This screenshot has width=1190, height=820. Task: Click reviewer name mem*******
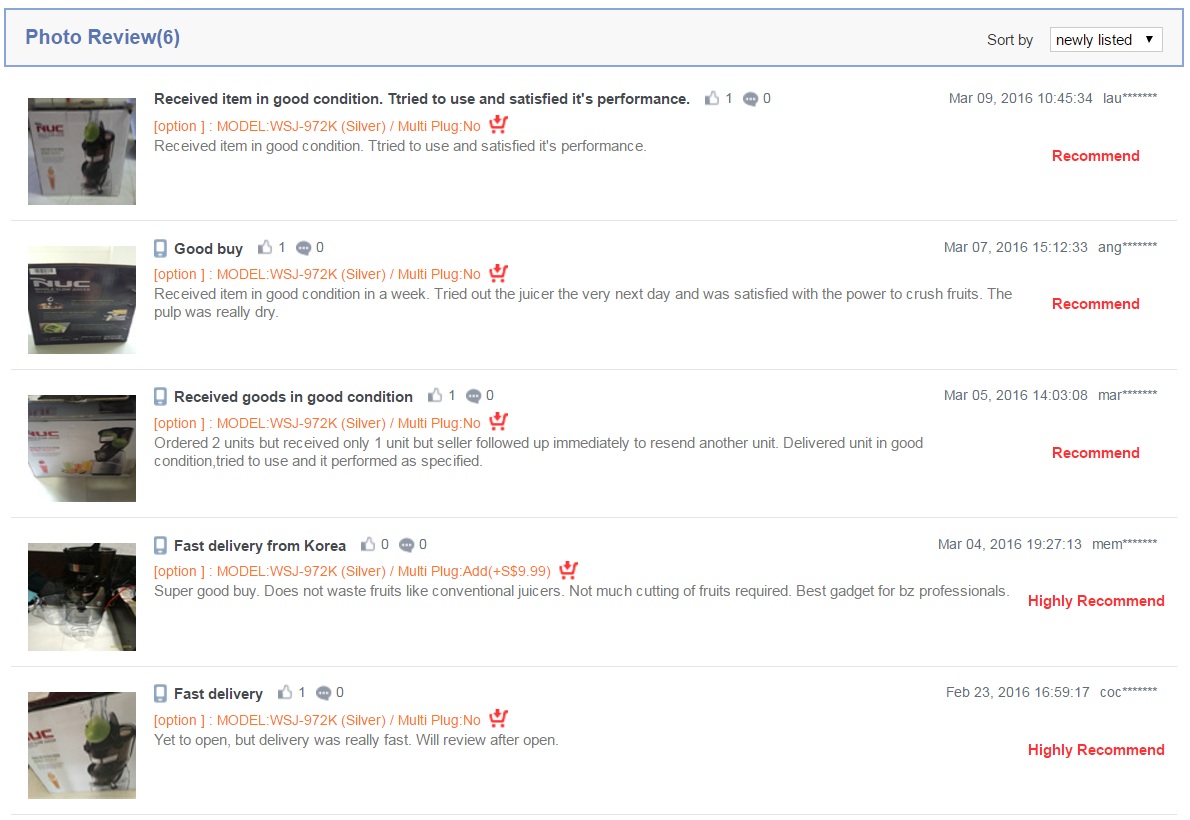click(1125, 544)
